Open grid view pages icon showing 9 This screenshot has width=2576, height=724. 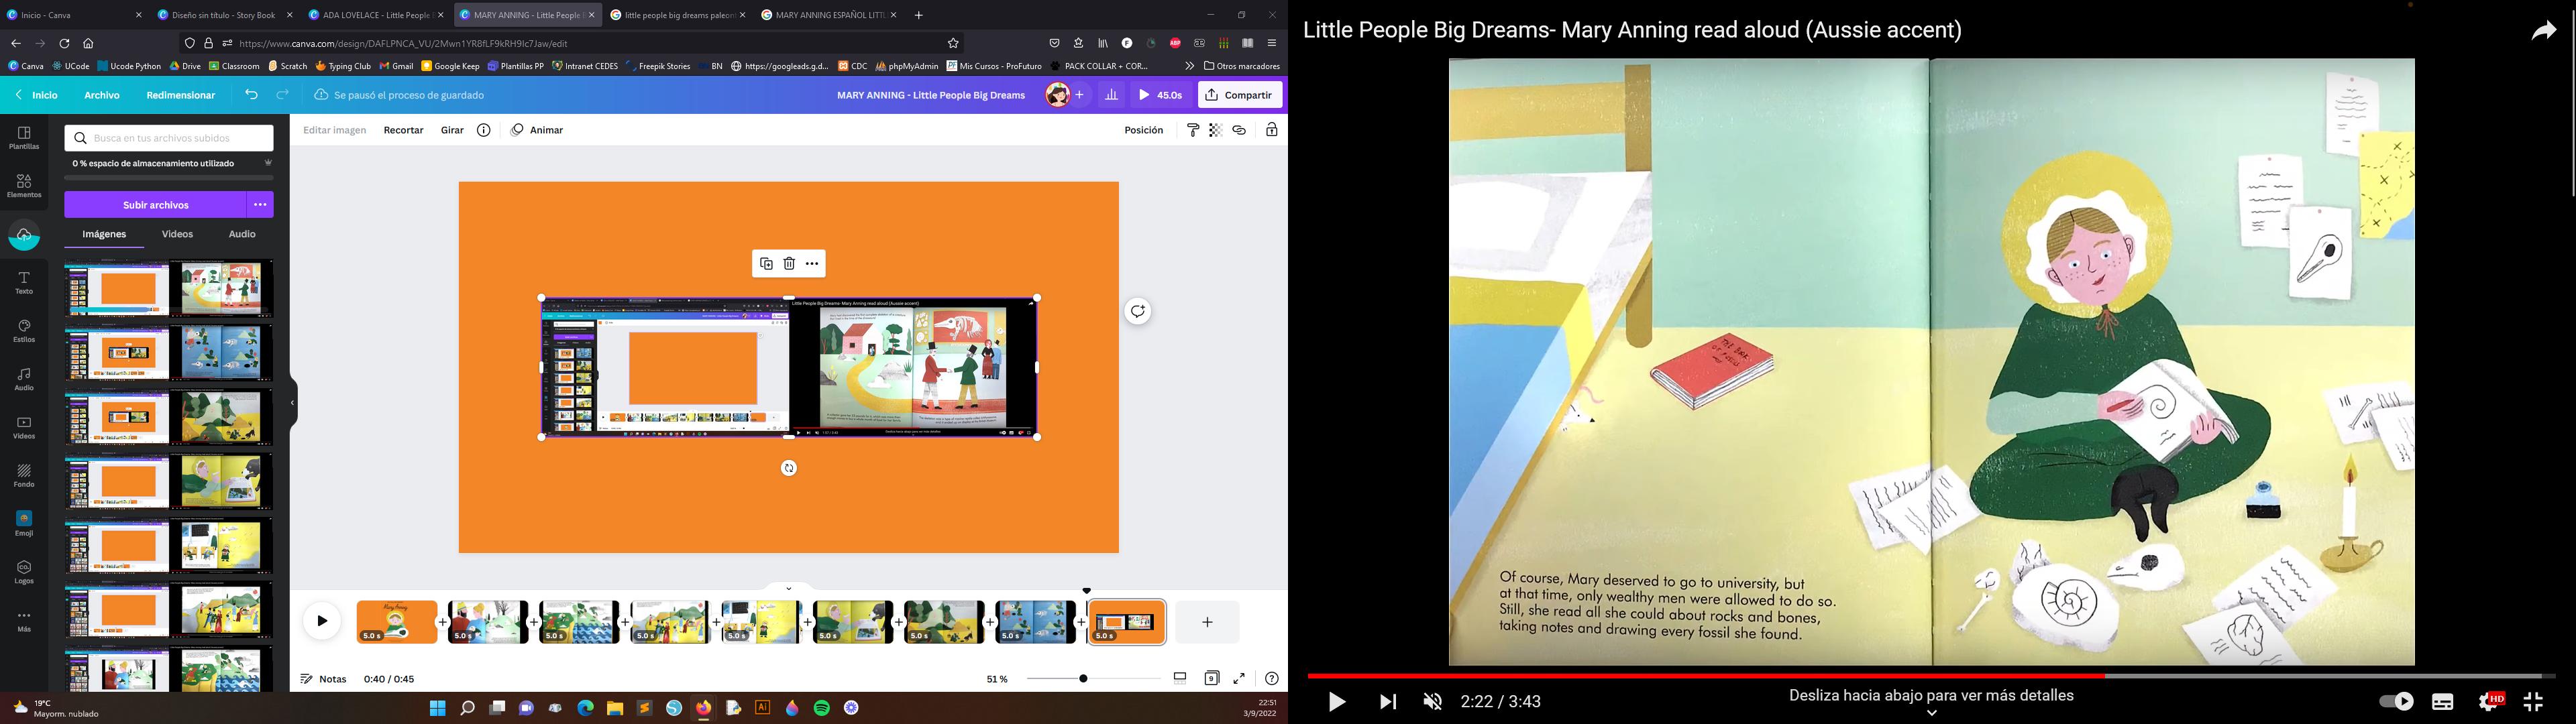tap(1211, 678)
